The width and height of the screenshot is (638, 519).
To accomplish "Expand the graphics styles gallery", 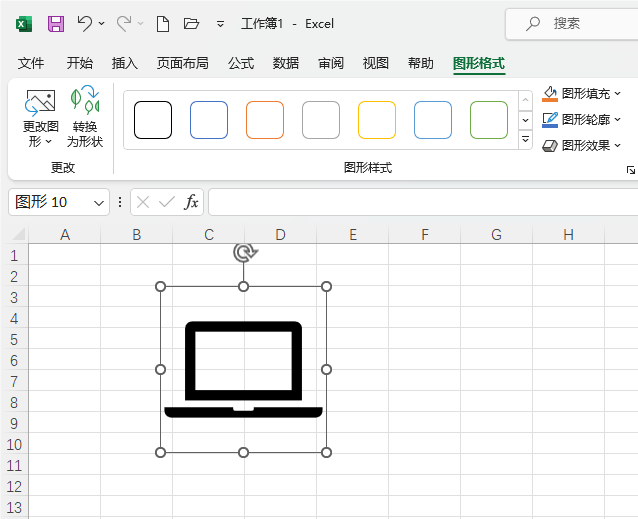I will pos(526,140).
